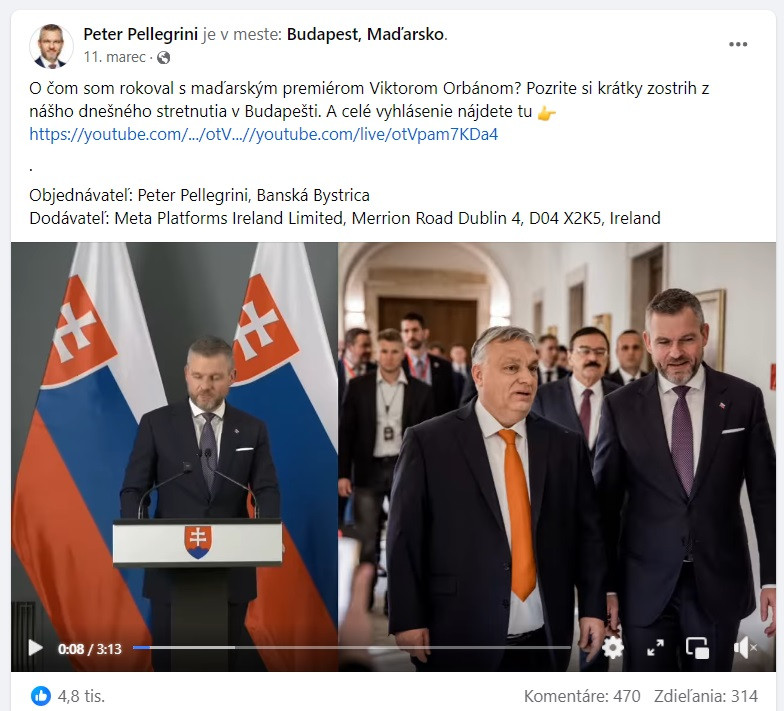This screenshot has width=784, height=711.
Task: Seek in the video progress bar
Action: point(352,648)
